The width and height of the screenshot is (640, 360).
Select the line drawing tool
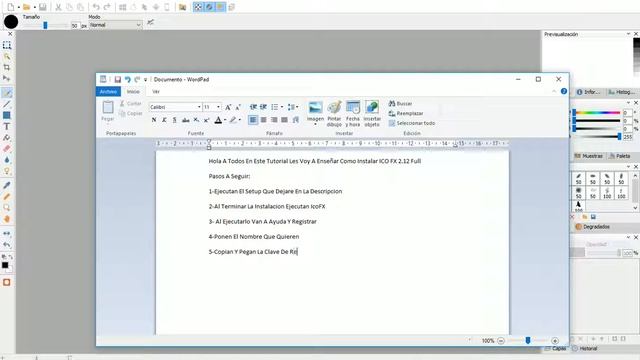pyautogui.click(x=7, y=104)
